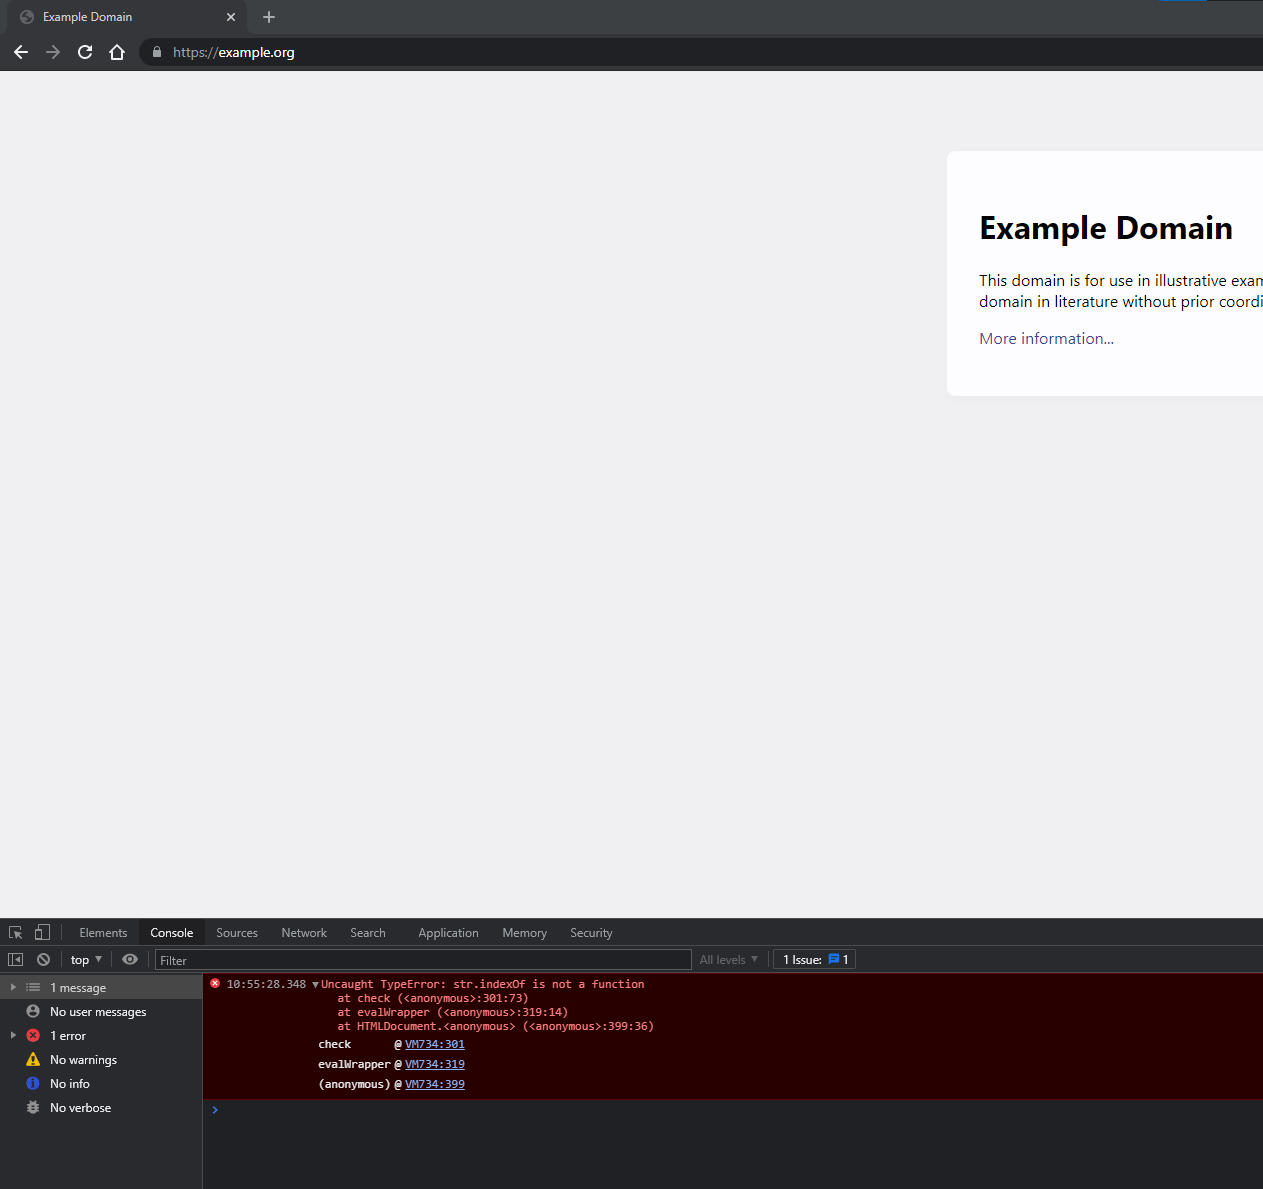Open the VM734:319 source link
This screenshot has height=1189, width=1263.
(x=435, y=1064)
